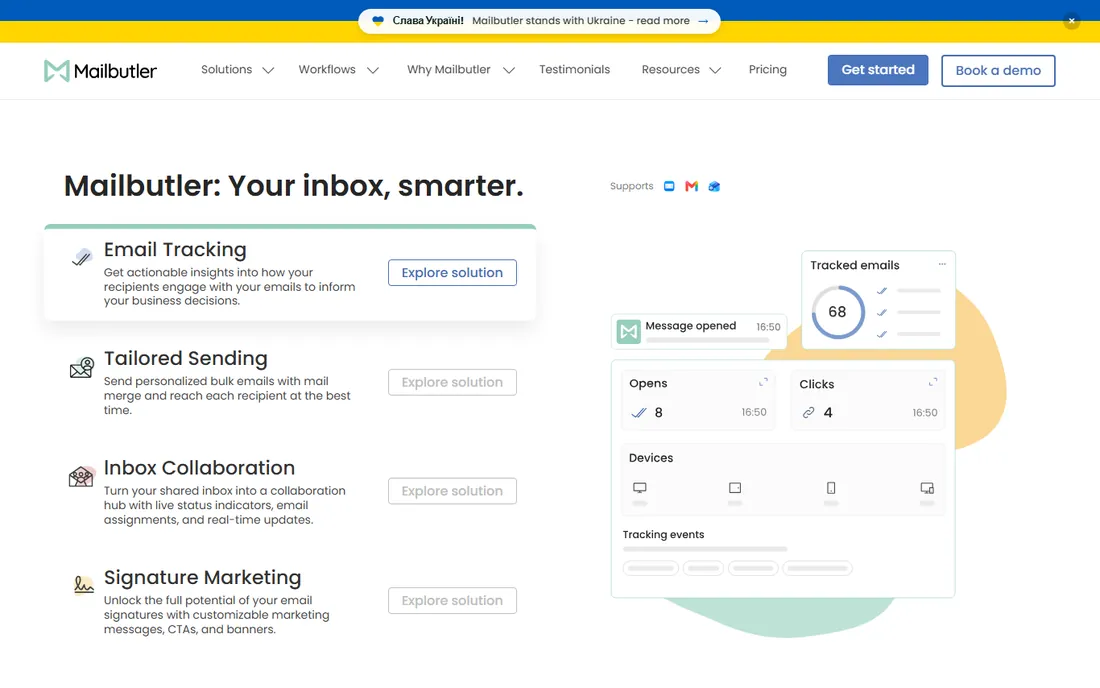Explore solution for Signature Marketing
1100x688 pixels.
pos(452,600)
